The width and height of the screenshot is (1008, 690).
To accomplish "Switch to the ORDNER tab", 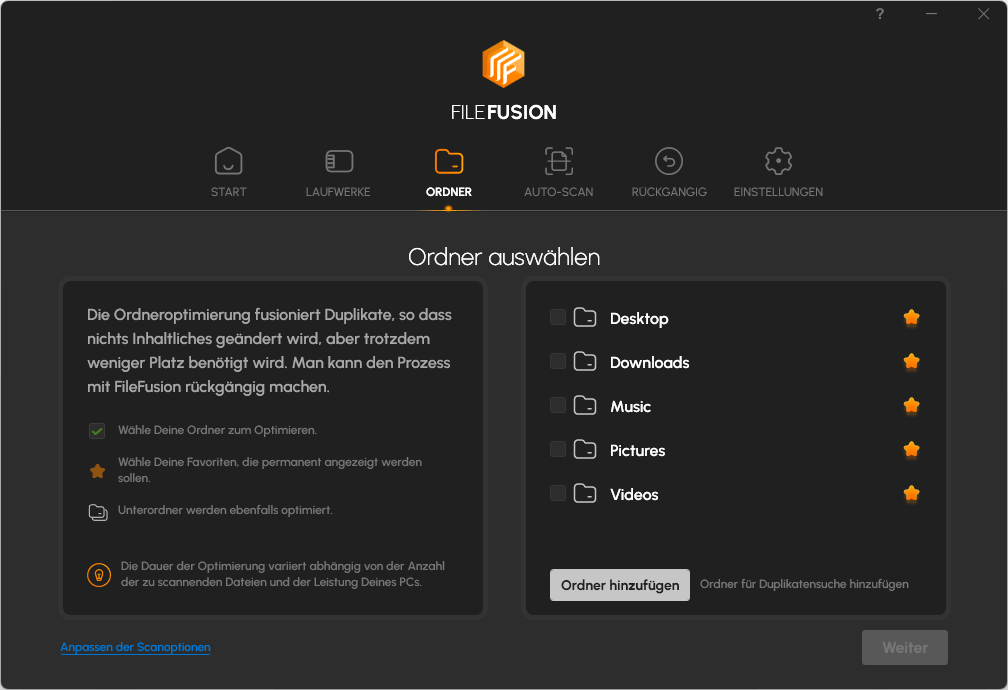I will pyautogui.click(x=448, y=175).
